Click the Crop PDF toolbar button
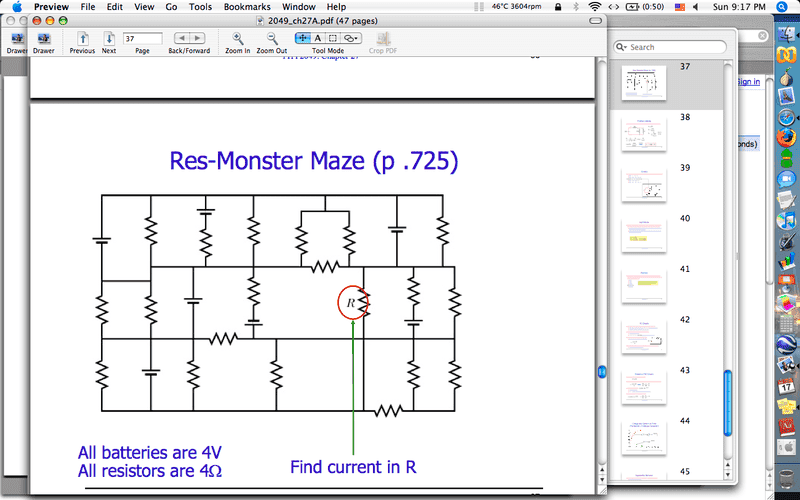Image resolution: width=800 pixels, height=500 pixels. pyautogui.click(x=383, y=43)
